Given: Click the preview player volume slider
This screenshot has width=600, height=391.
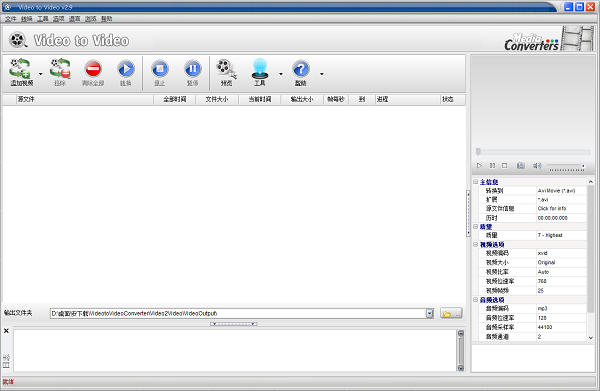Looking at the screenshot, I should coord(566,166).
